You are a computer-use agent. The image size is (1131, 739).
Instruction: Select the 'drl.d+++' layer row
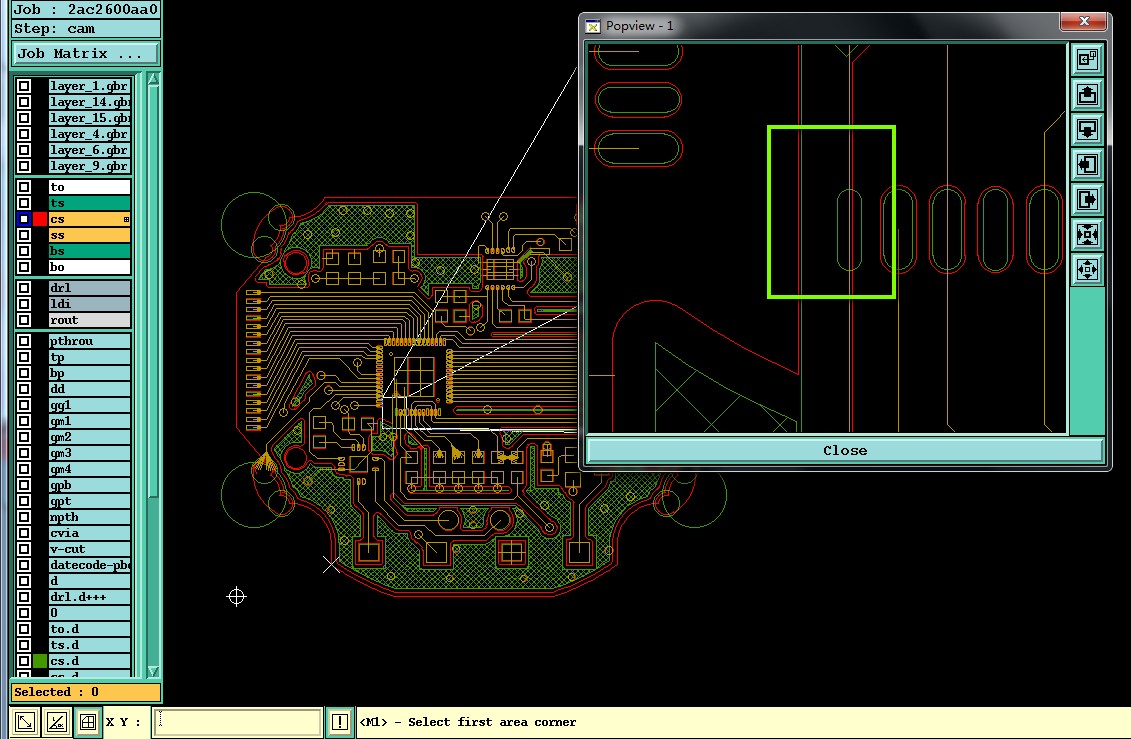click(89, 597)
